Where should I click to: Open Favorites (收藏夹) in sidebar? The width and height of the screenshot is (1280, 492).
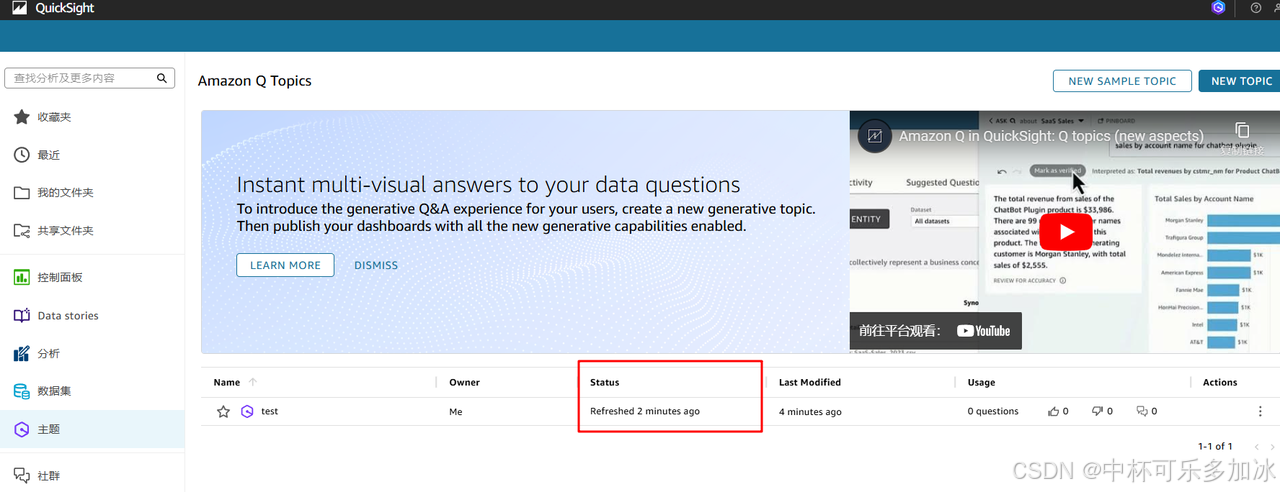point(54,117)
